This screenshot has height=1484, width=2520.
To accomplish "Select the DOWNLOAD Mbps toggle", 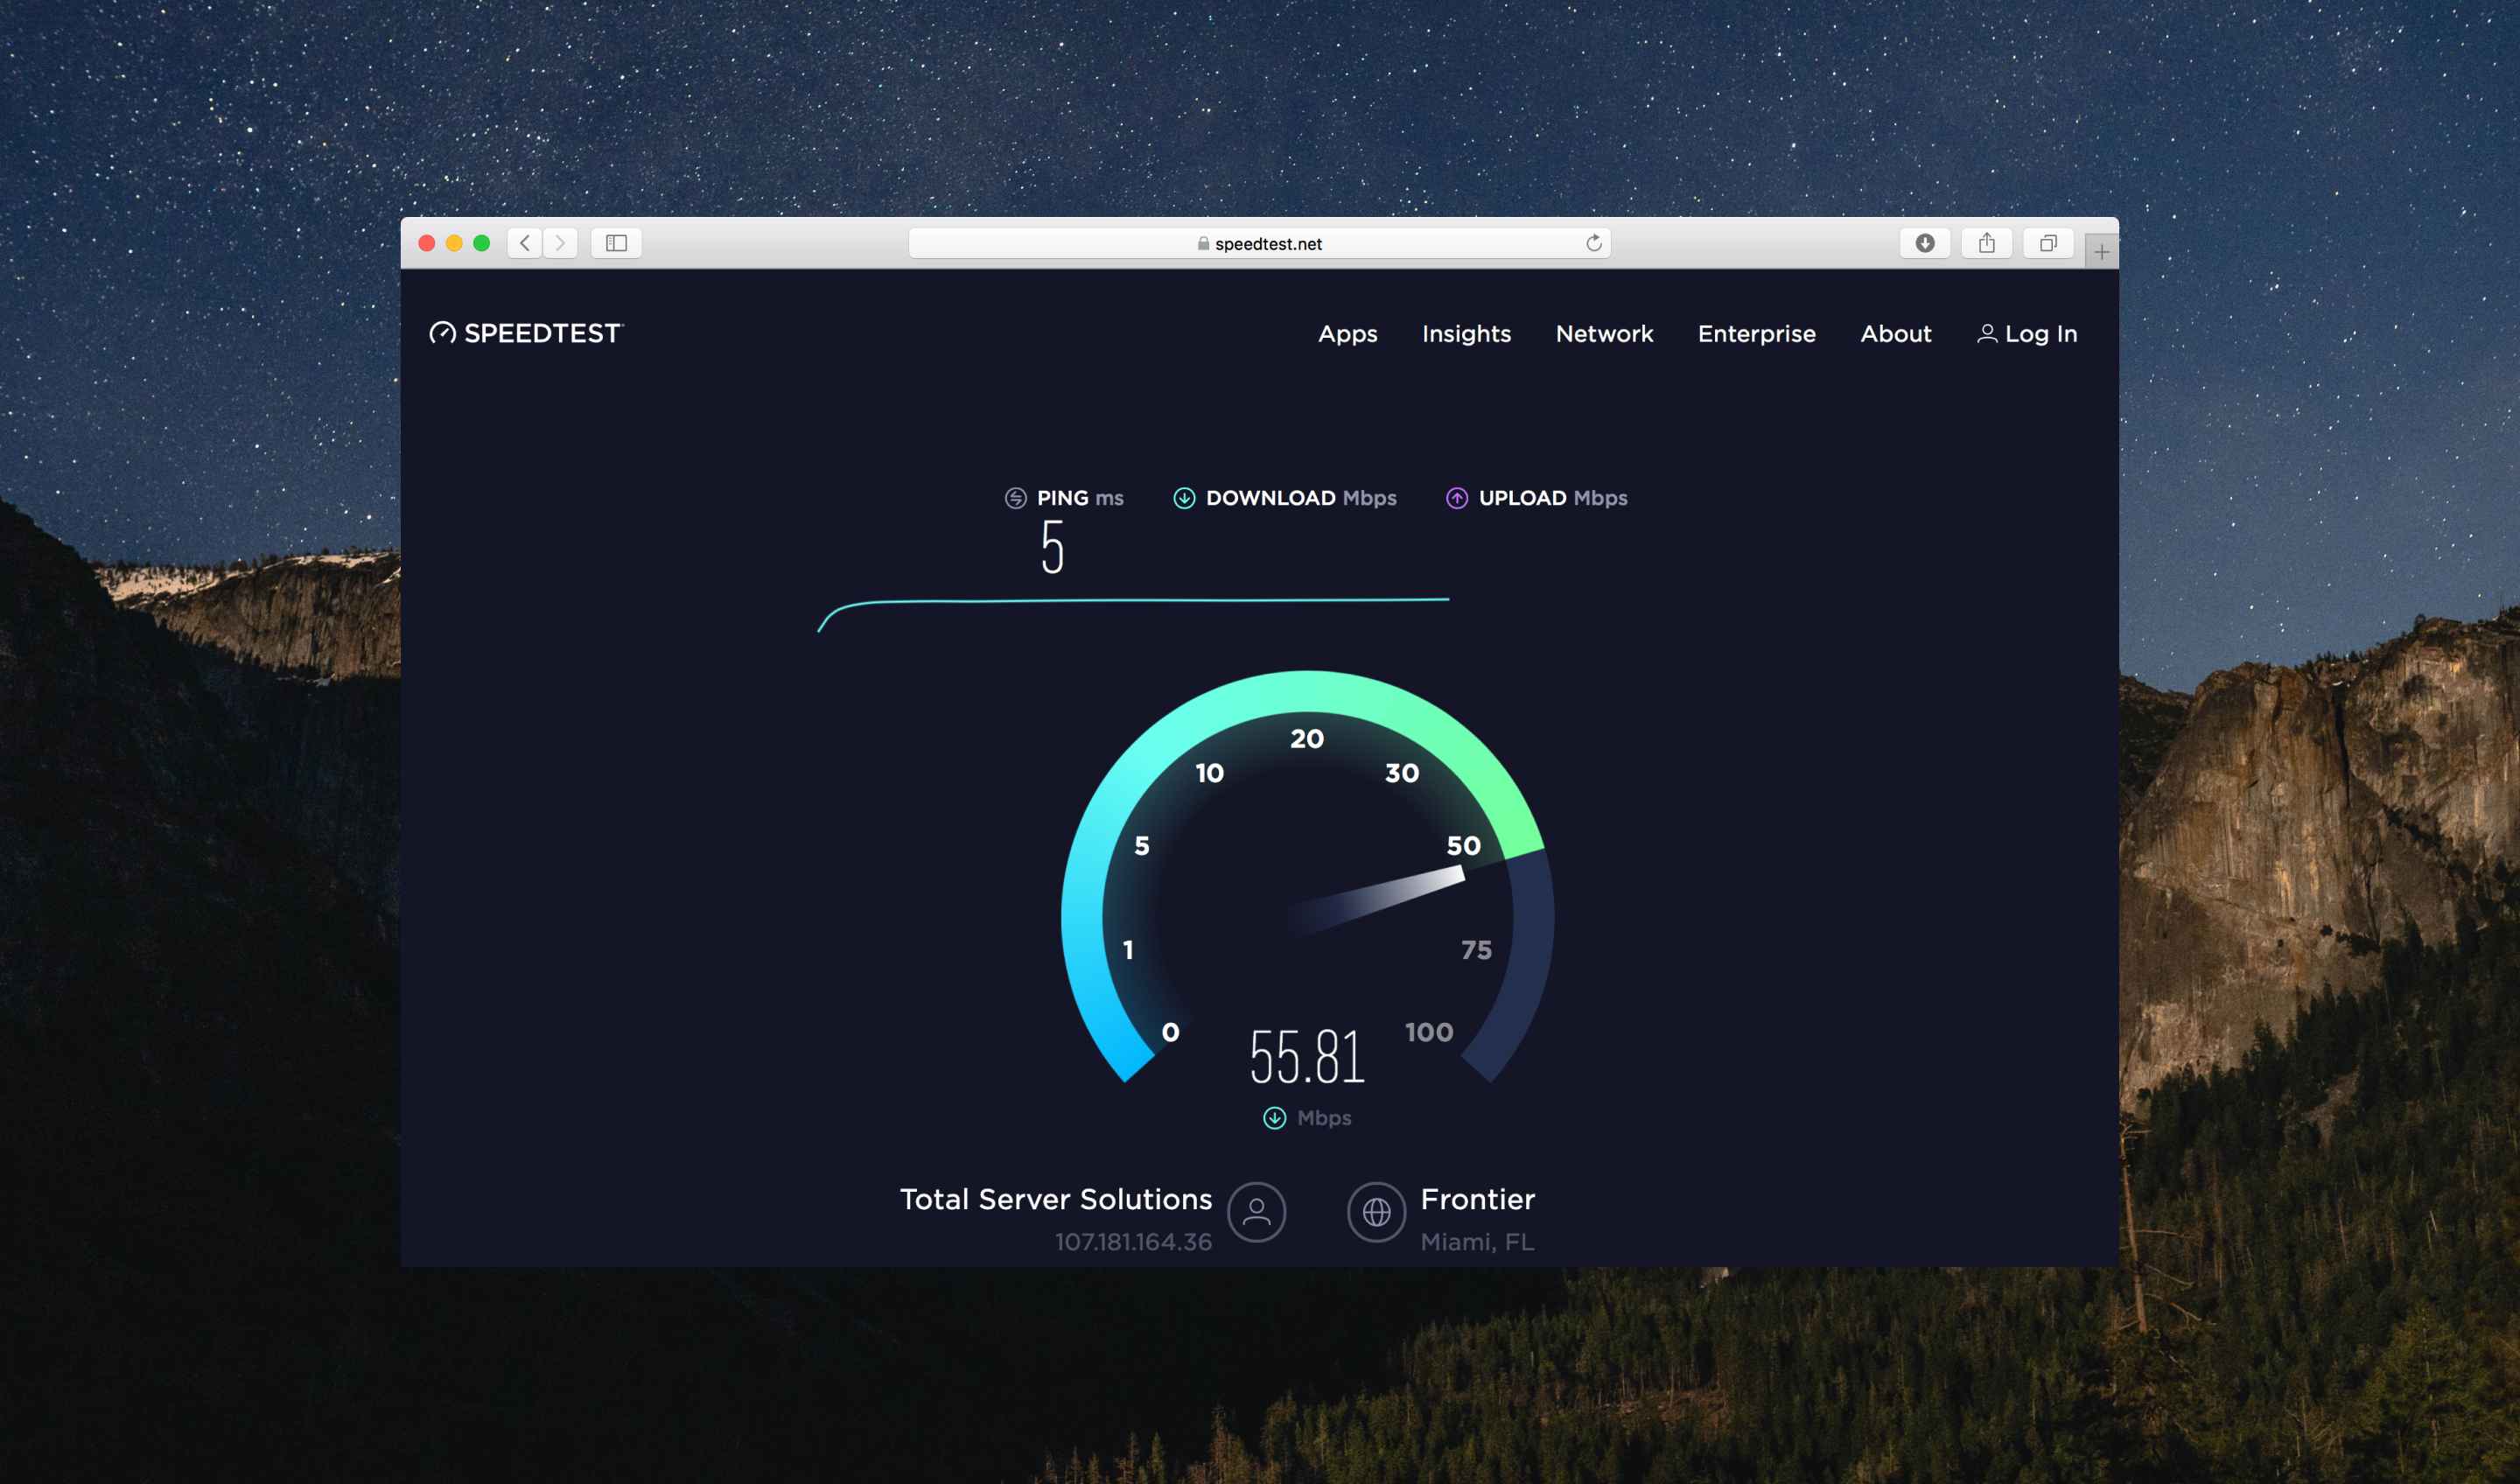I will click(1285, 496).
